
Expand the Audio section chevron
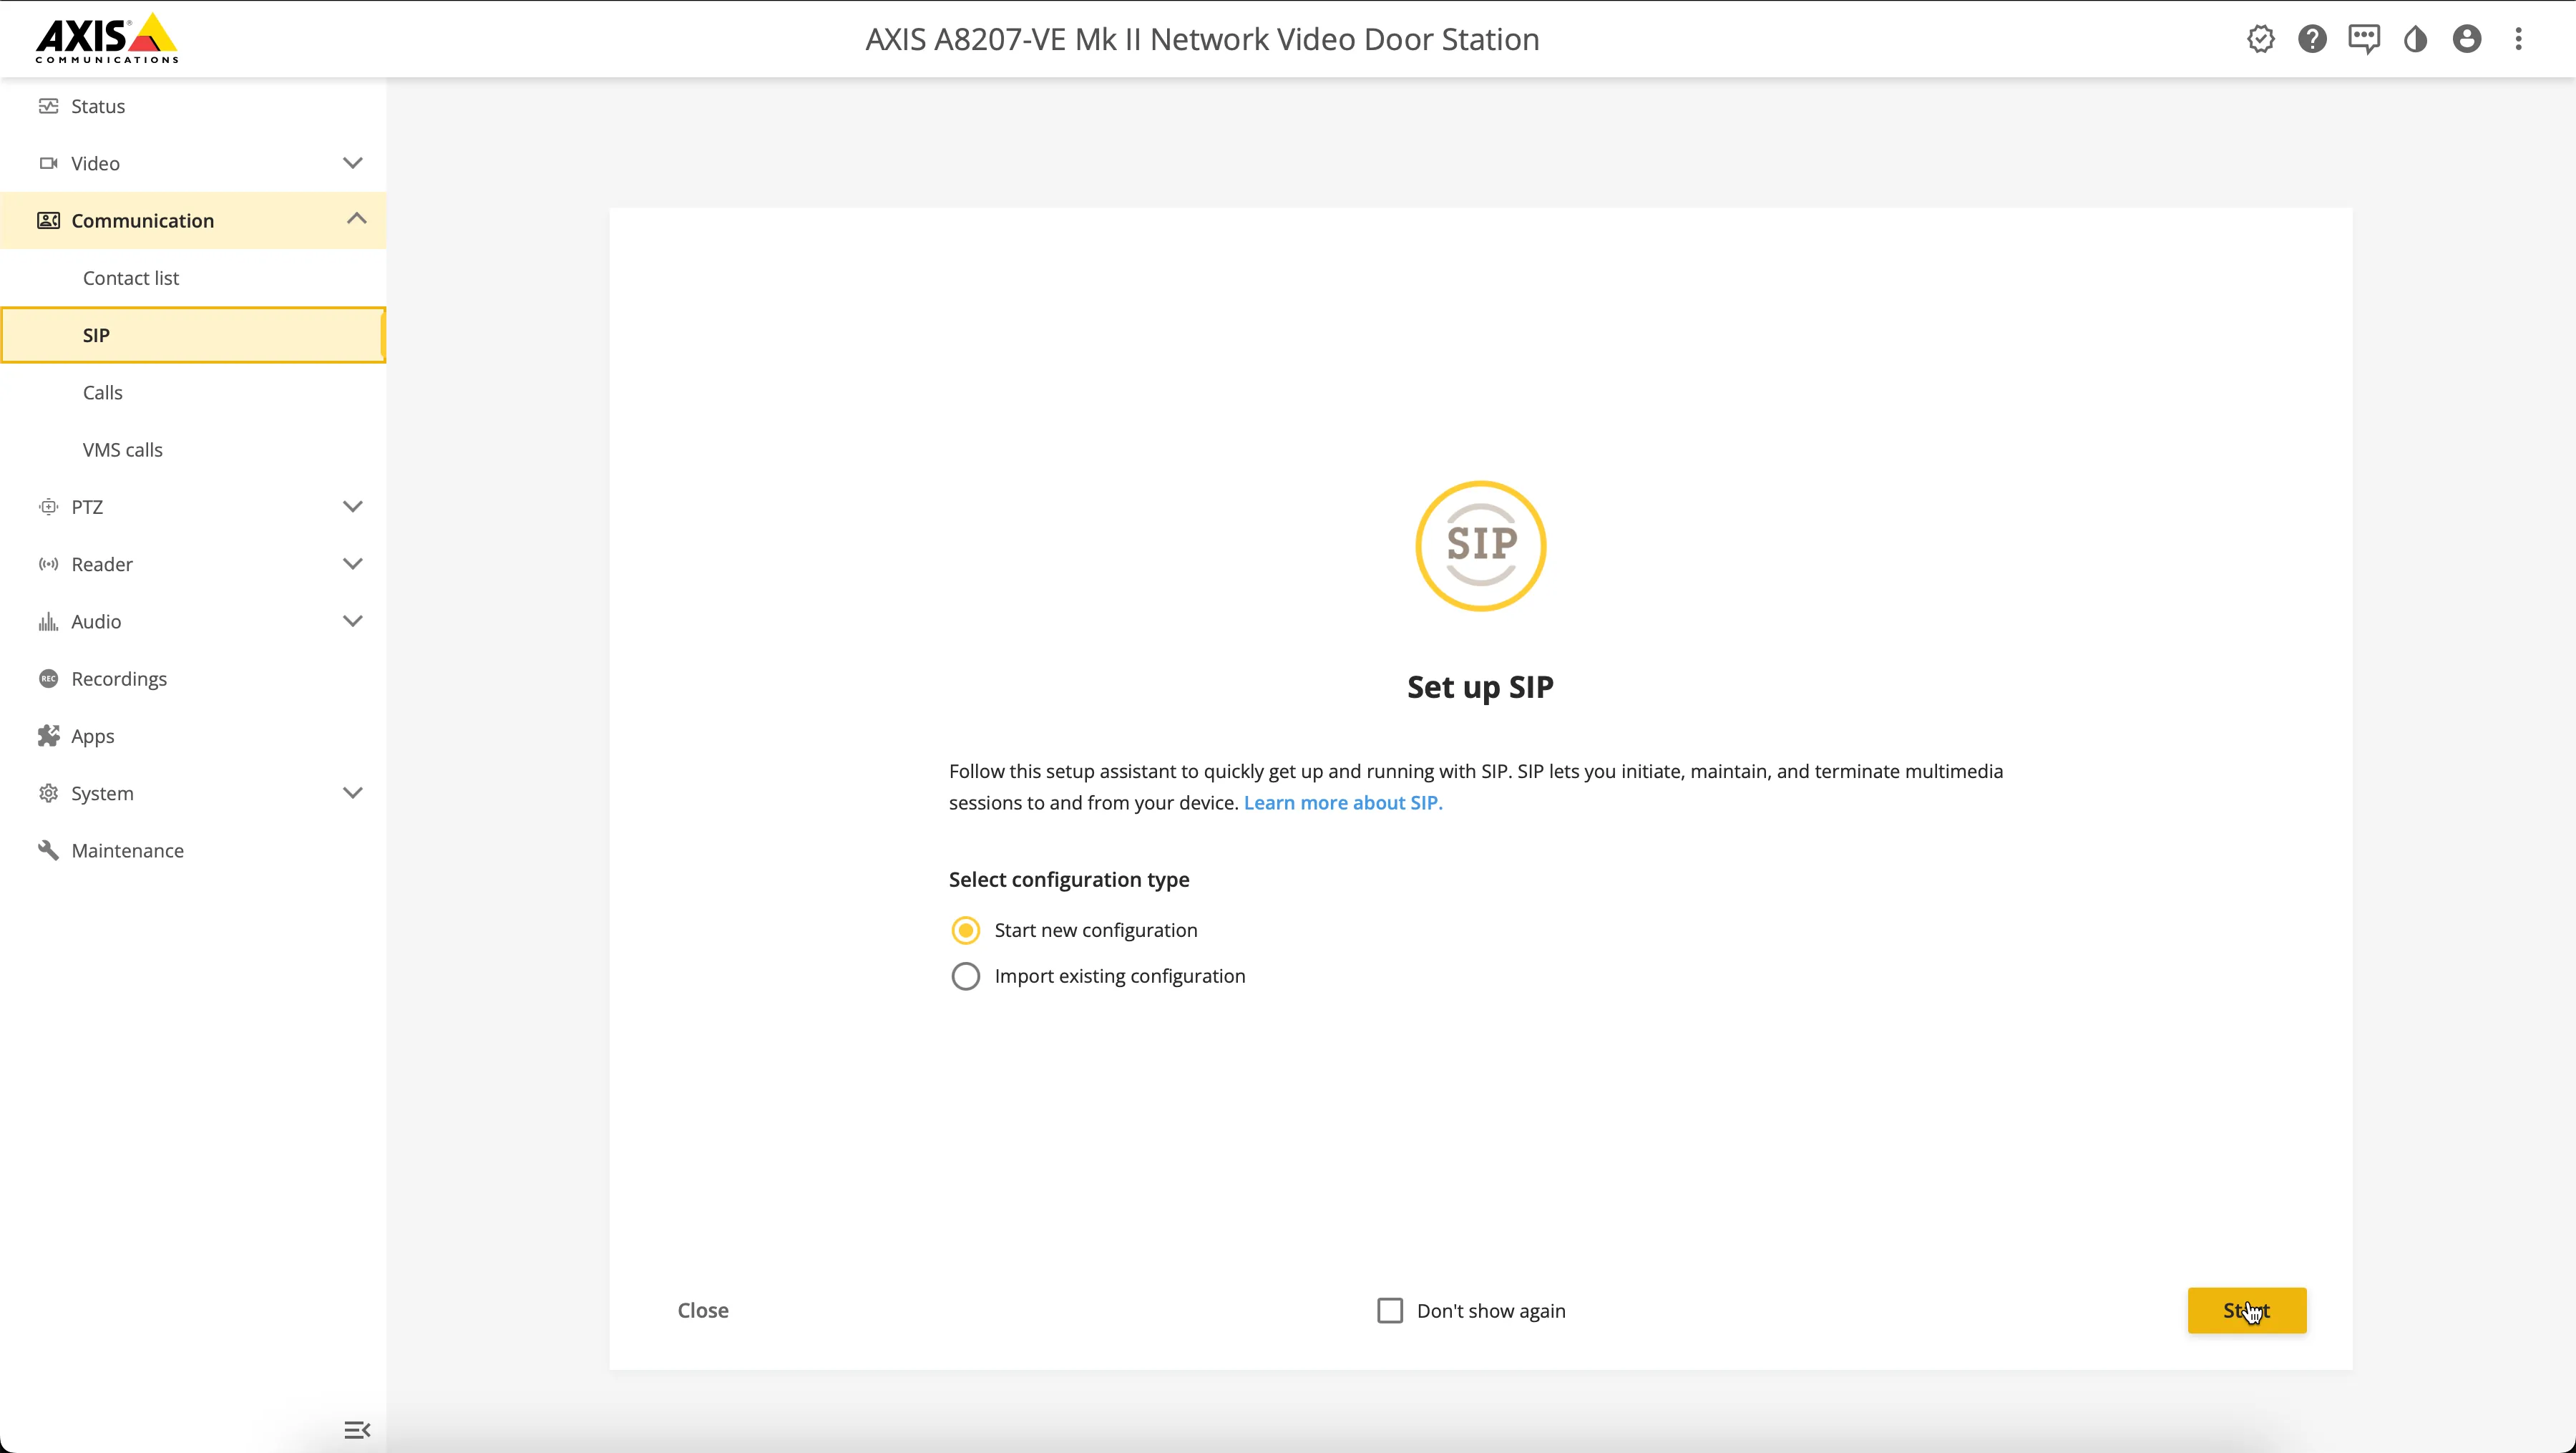(x=352, y=621)
